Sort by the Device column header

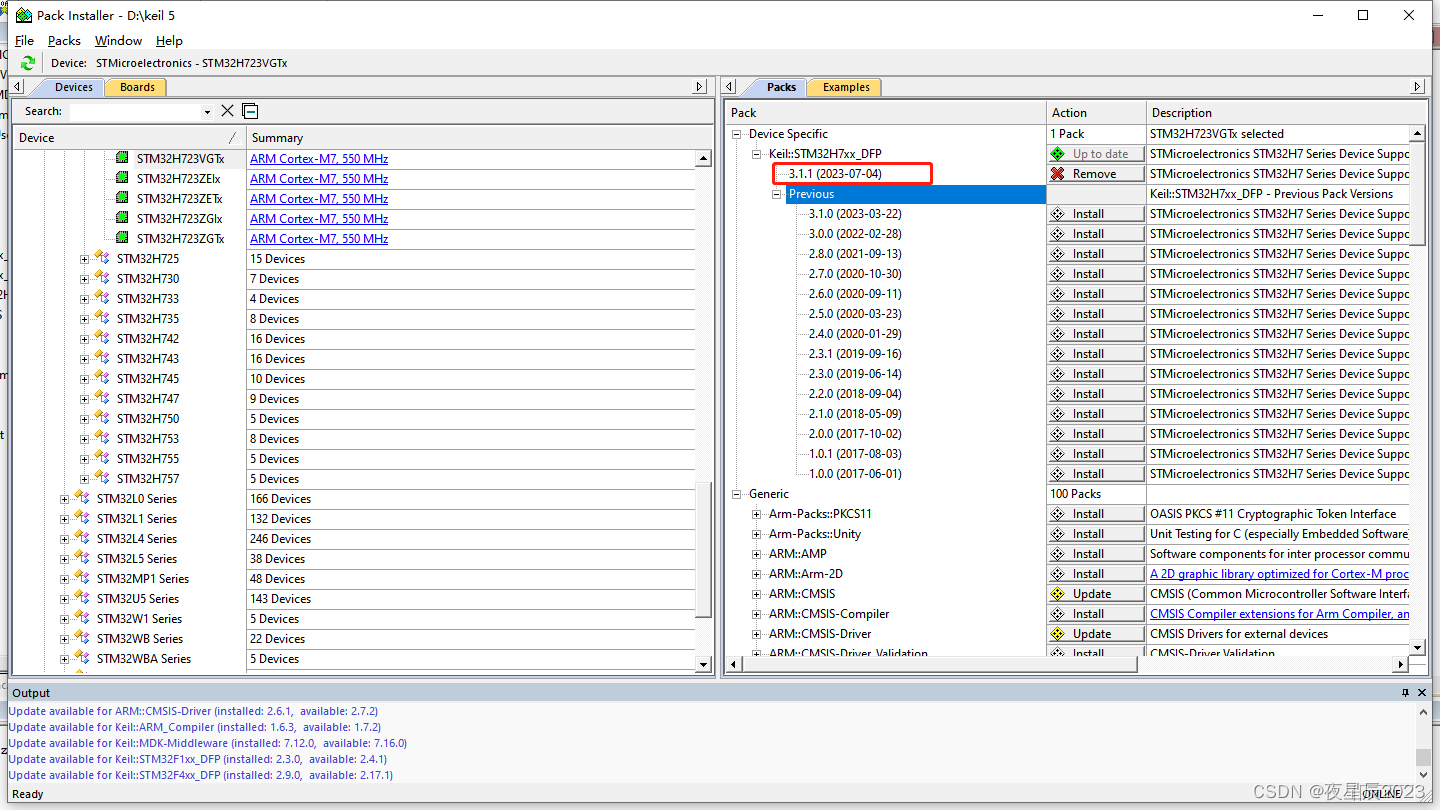coord(130,138)
